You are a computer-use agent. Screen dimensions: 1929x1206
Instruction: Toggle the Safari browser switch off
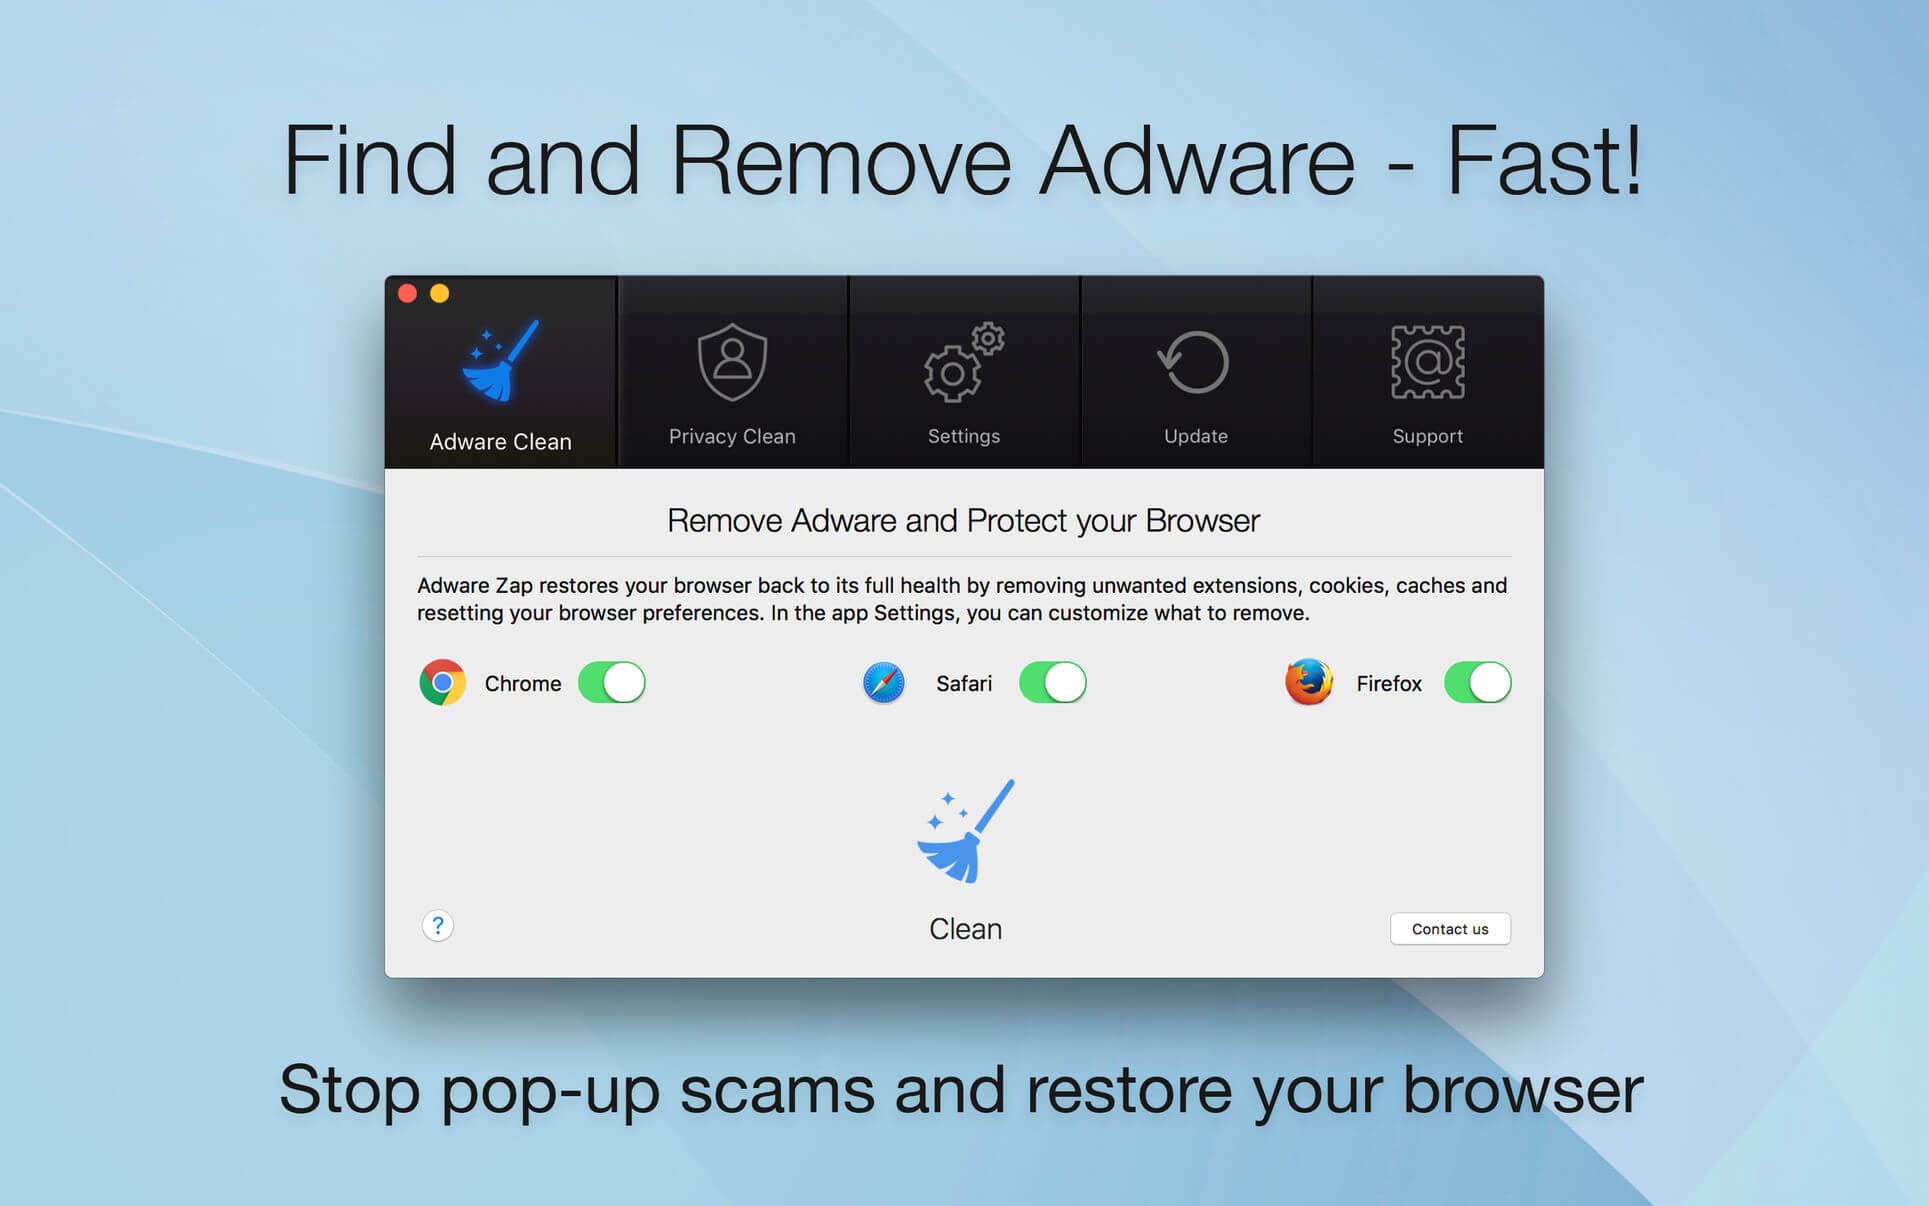1050,681
